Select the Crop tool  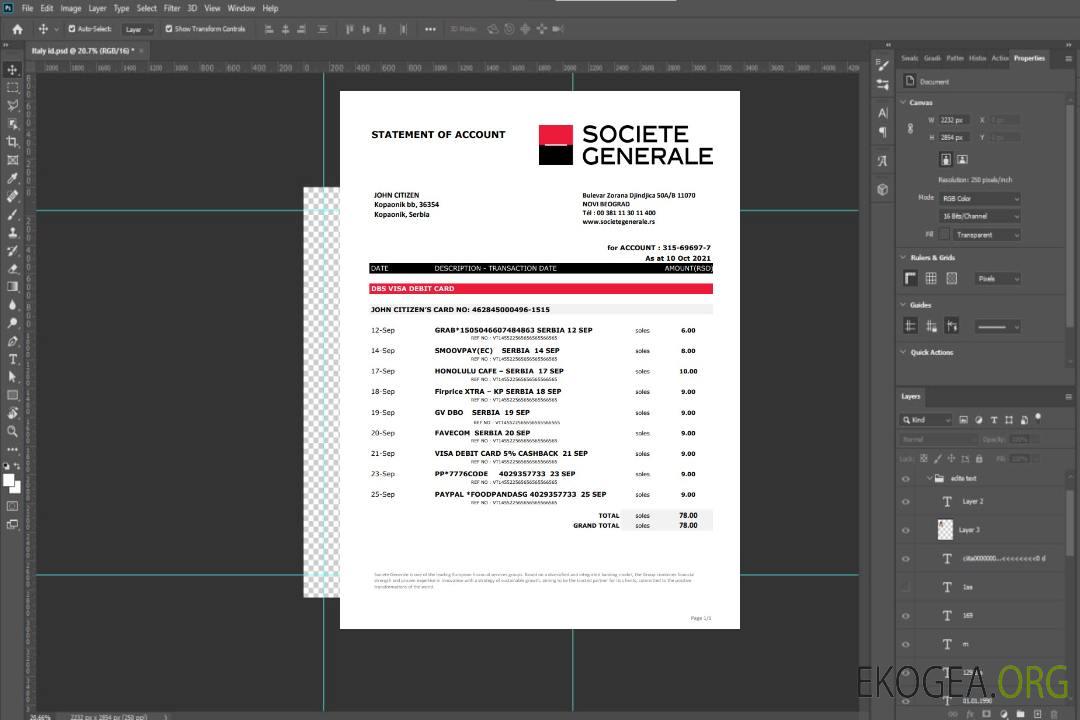point(12,142)
